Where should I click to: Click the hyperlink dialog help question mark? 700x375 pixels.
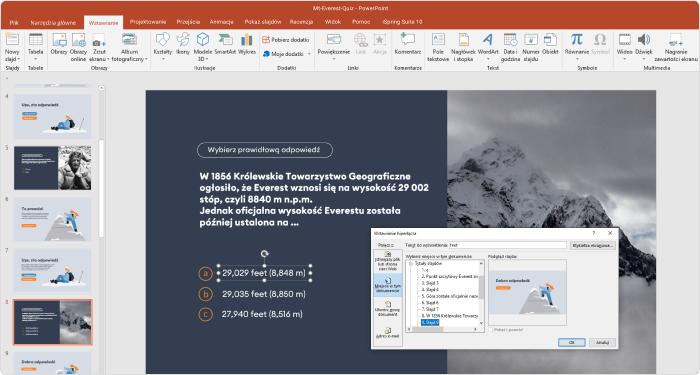594,233
